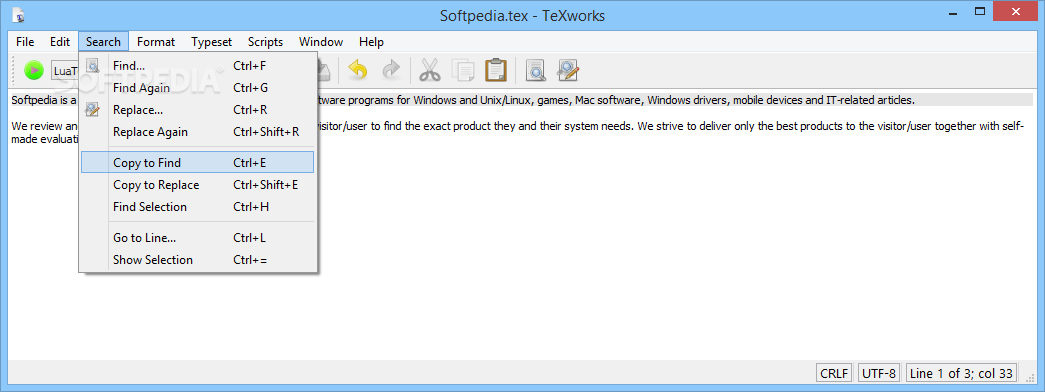The height and width of the screenshot is (392, 1045).
Task: Open the Edit menu
Action: pyautogui.click(x=60, y=41)
